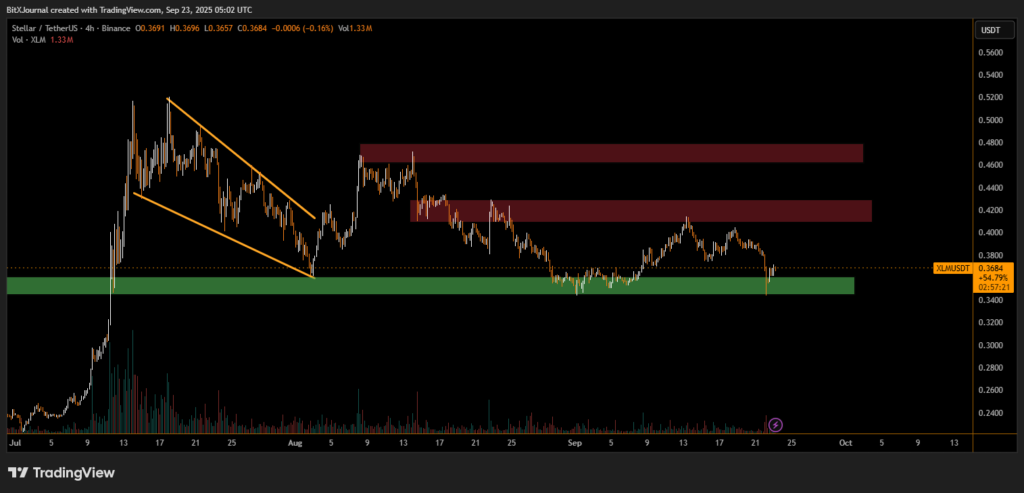Click the XLMUSDT price label tag
The height and width of the screenshot is (493, 1024).
pyautogui.click(x=951, y=268)
